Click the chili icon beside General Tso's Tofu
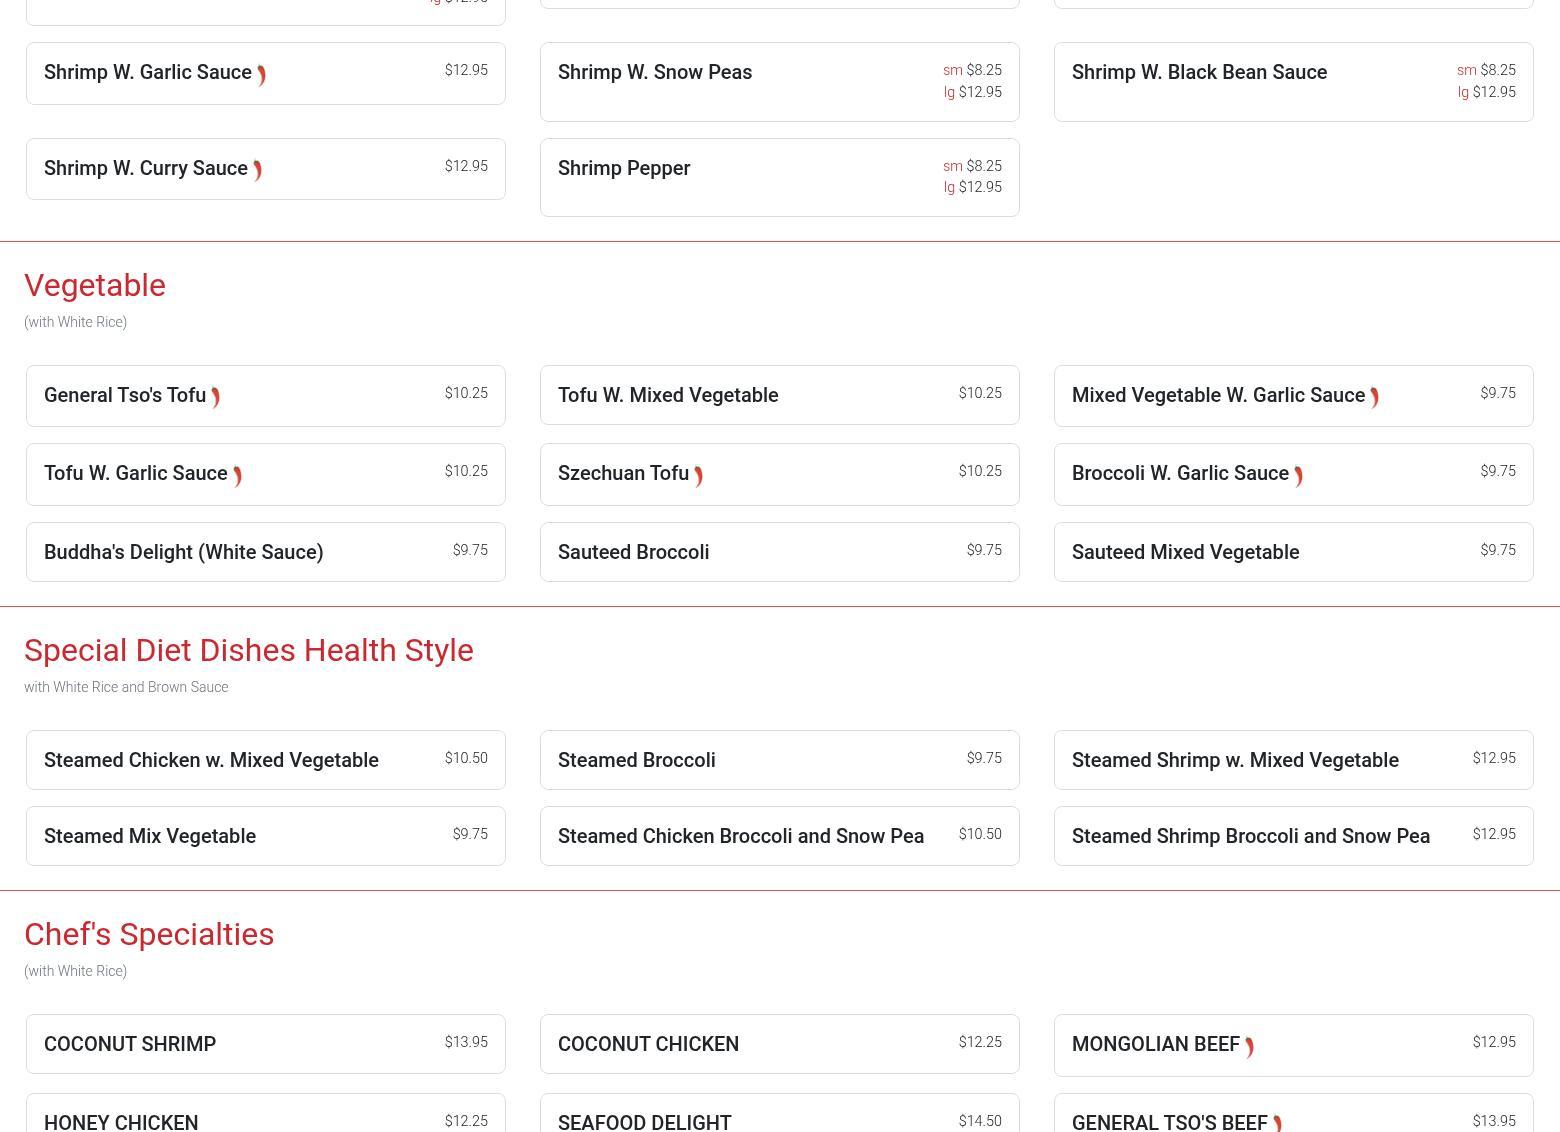1560x1132 pixels. pos(215,398)
